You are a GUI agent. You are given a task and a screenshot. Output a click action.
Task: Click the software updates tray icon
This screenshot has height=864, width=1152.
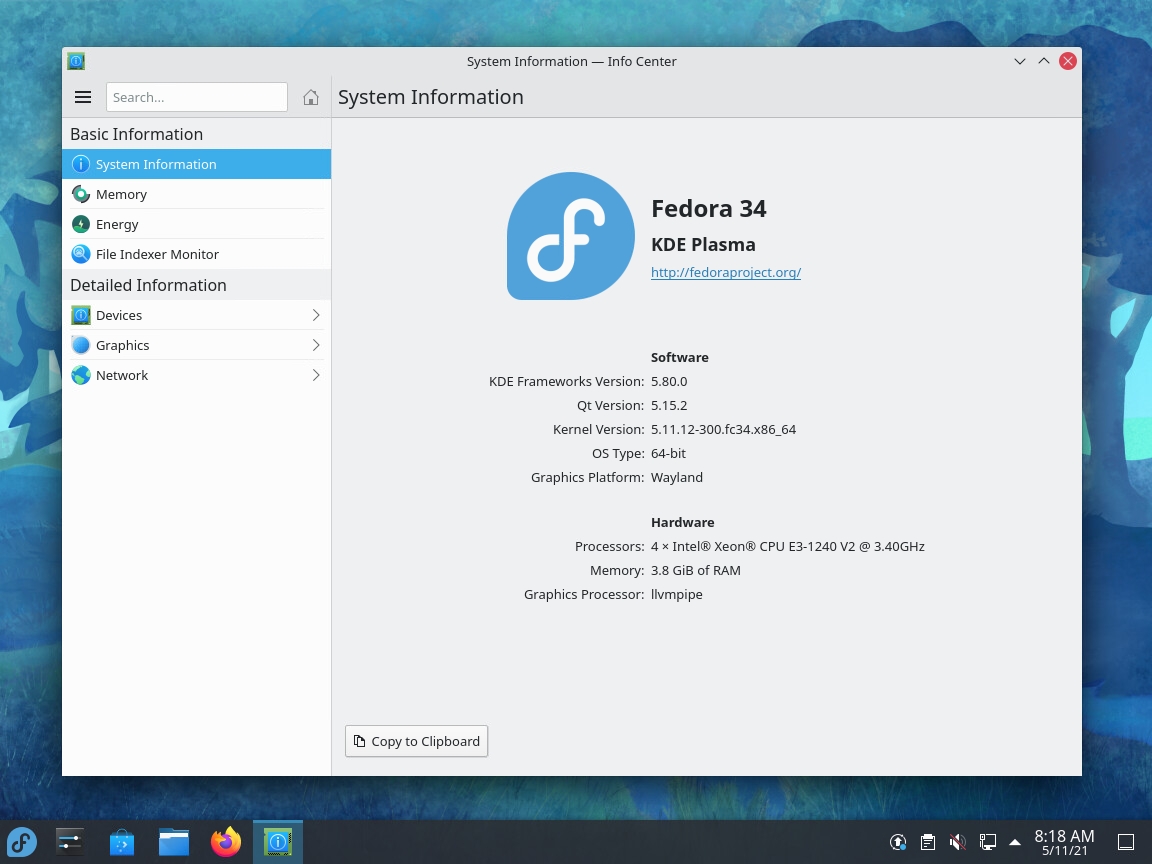[x=898, y=841]
